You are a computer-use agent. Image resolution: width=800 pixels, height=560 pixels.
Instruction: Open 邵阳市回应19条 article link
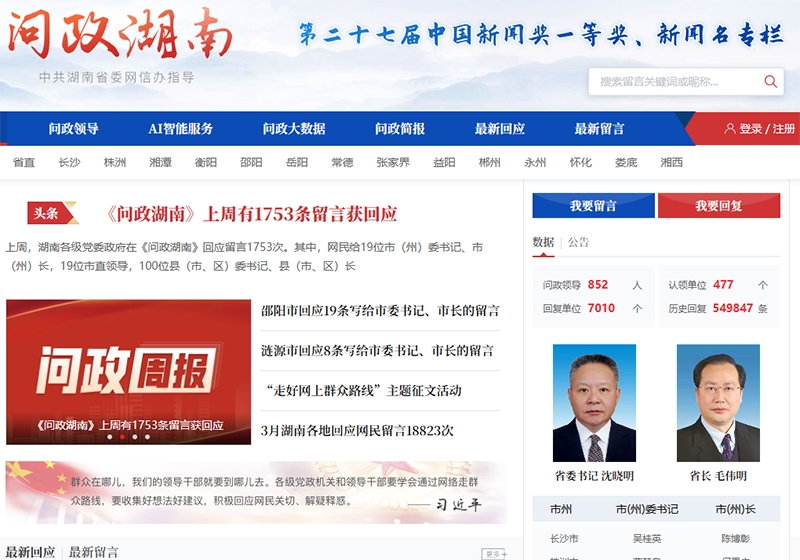[x=380, y=311]
